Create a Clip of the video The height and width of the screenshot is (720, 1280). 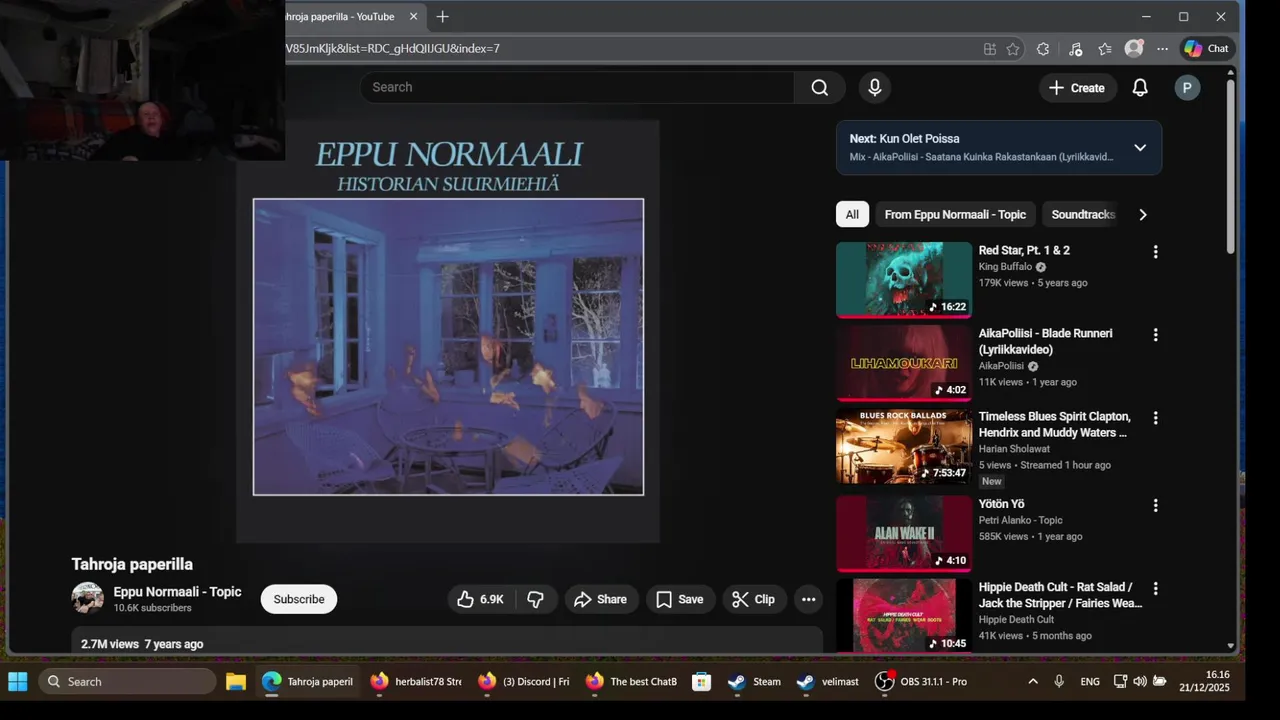754,599
